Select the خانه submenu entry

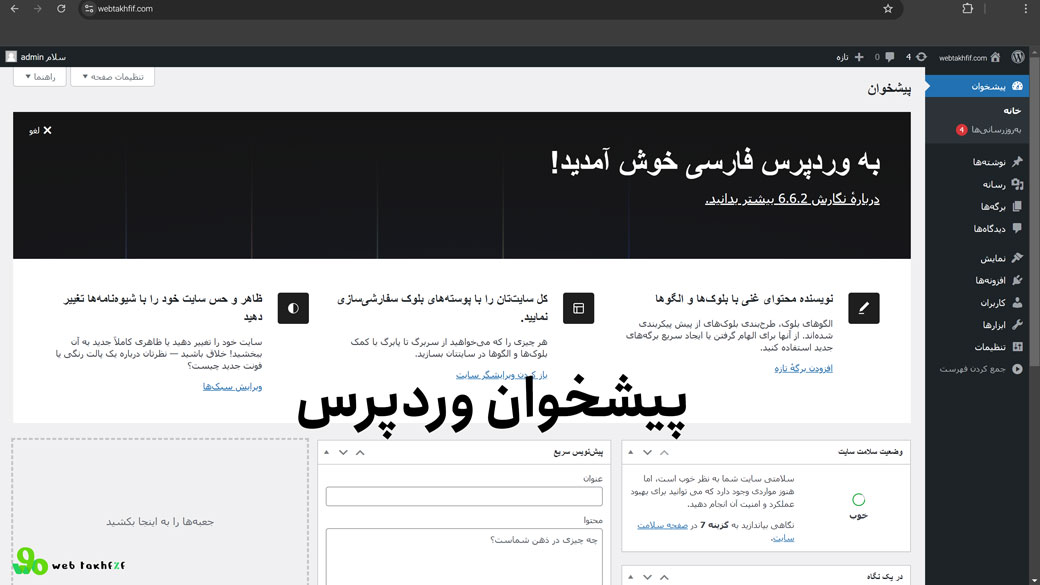pyautogui.click(x=1011, y=111)
